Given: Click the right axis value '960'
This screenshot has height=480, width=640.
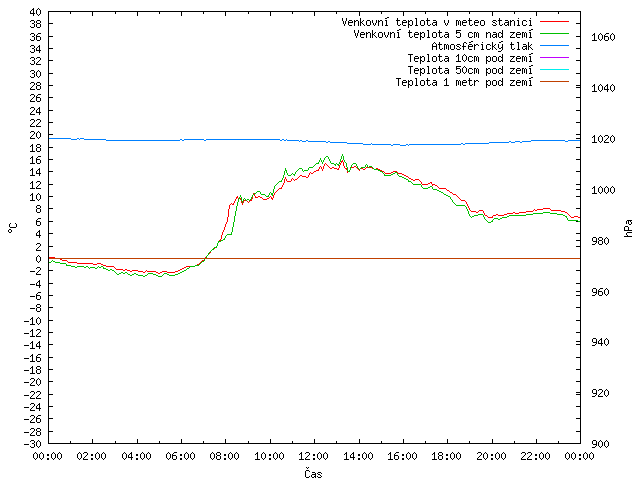Looking at the screenshot, I should coord(600,292).
